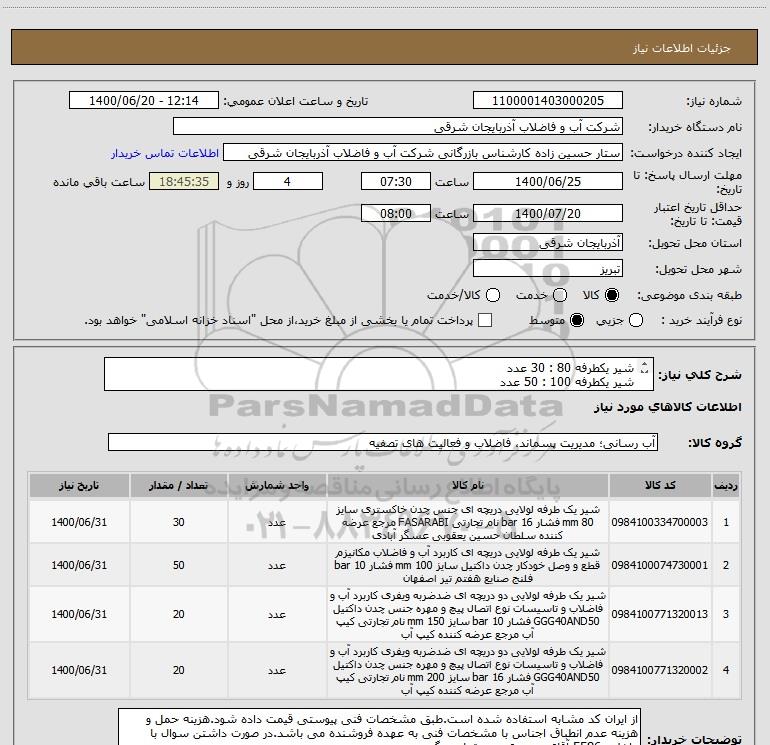The height and width of the screenshot is (745, 770).
Task: Choose the جزیی purchase process option
Action: pyautogui.click(x=635, y=320)
